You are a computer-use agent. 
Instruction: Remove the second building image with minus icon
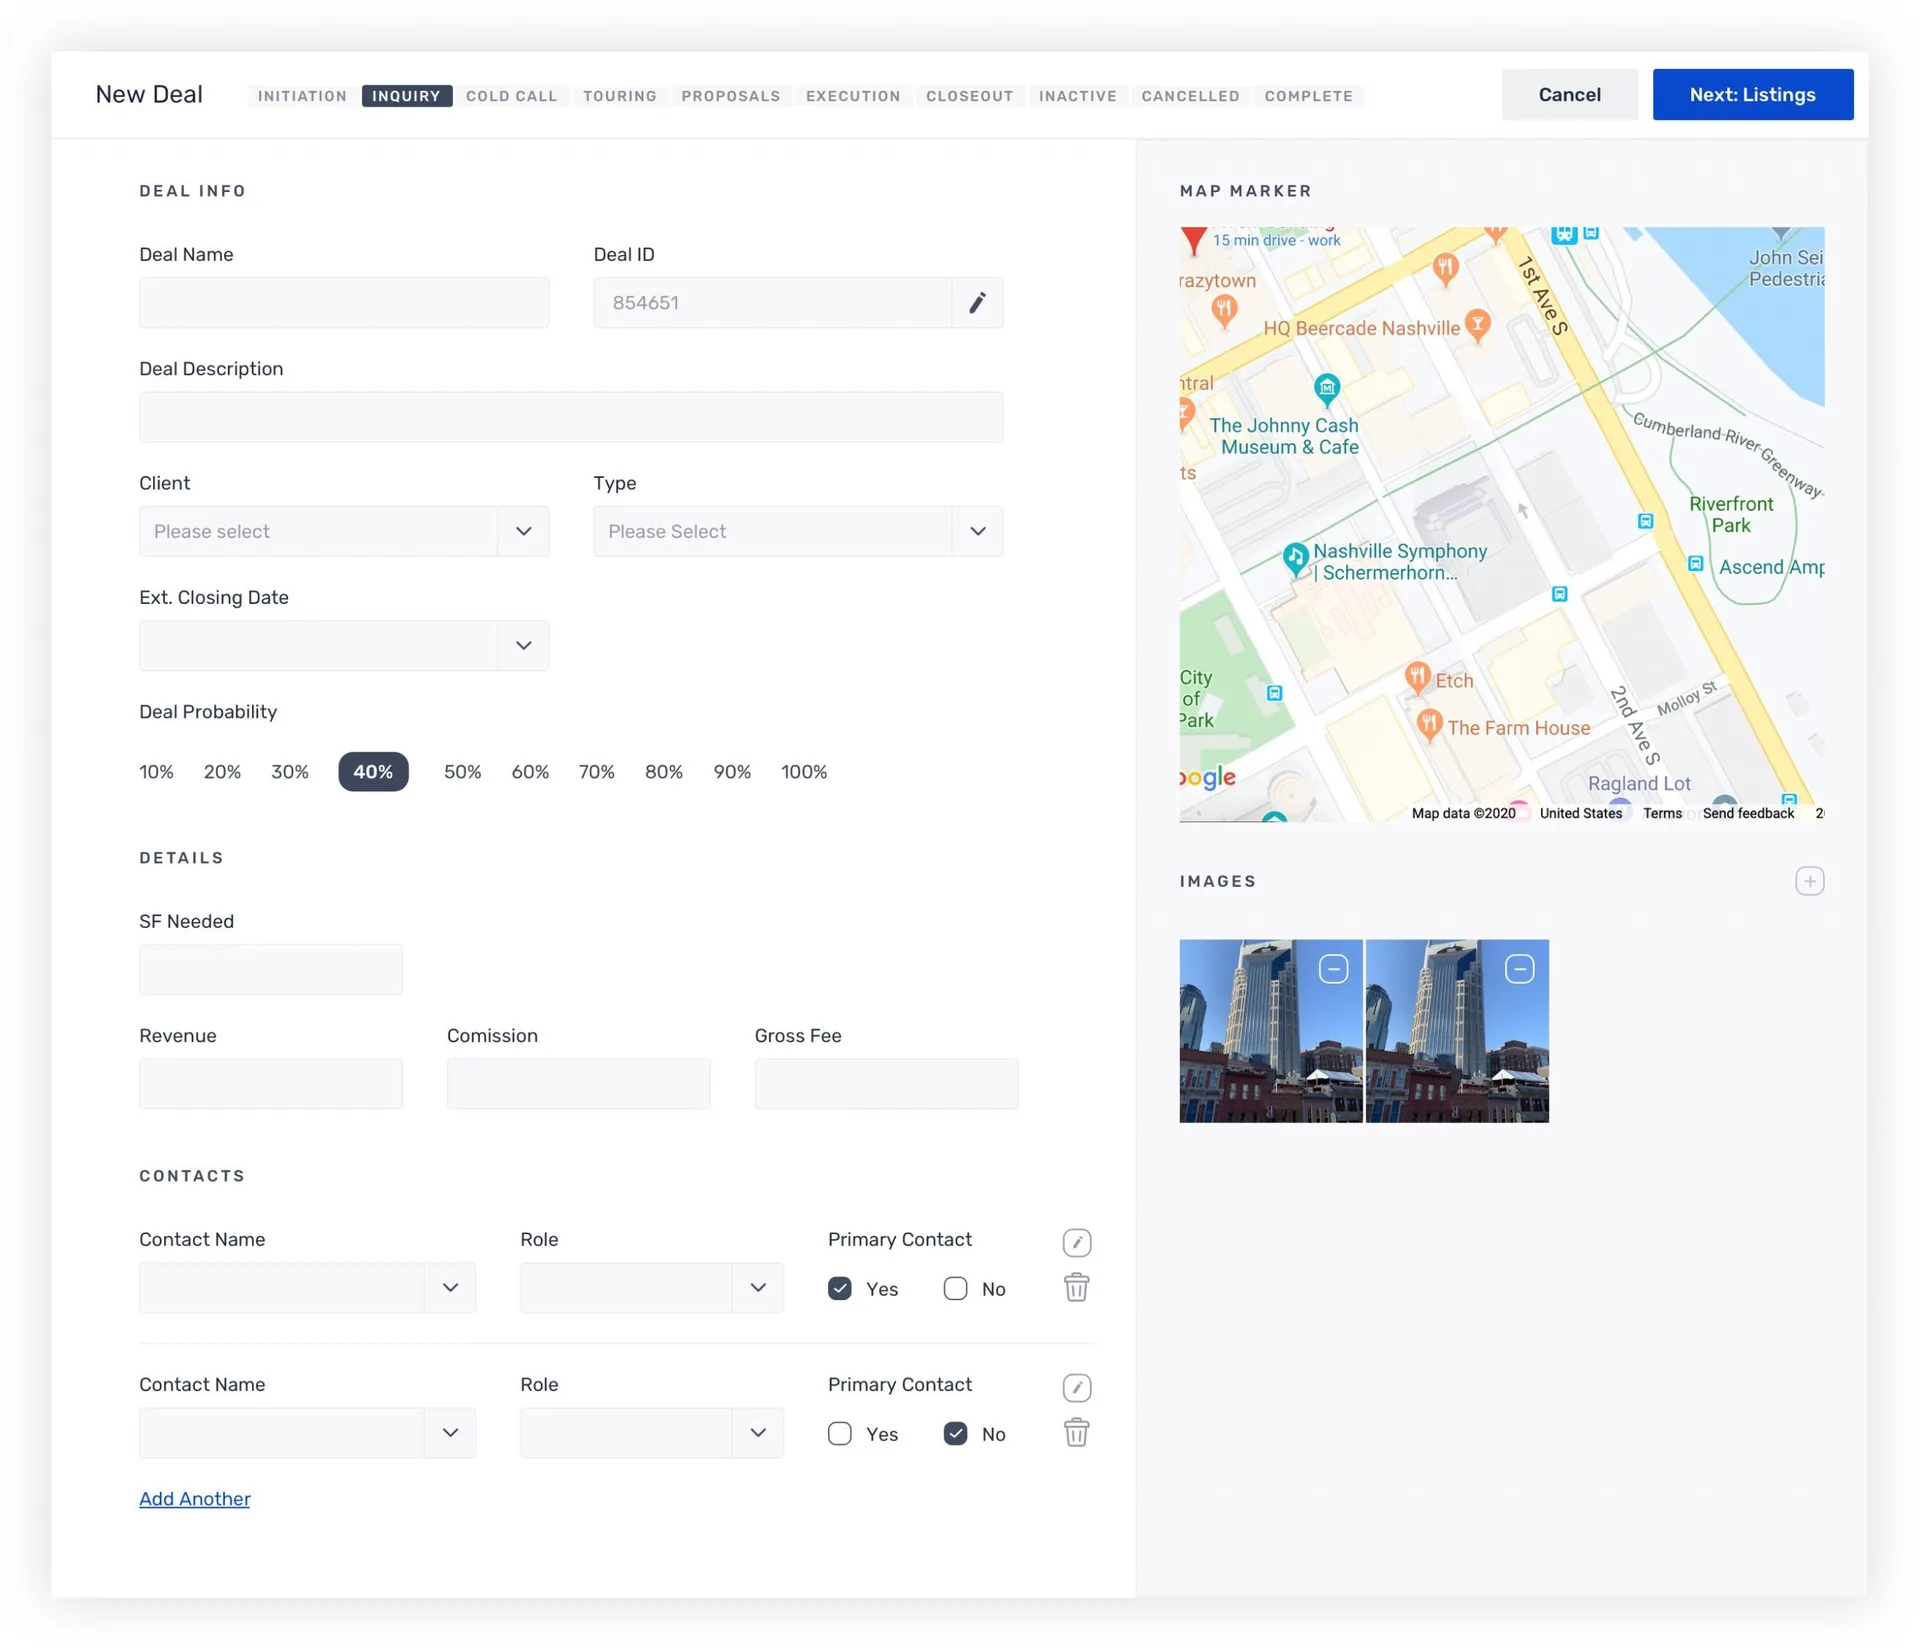point(1519,969)
